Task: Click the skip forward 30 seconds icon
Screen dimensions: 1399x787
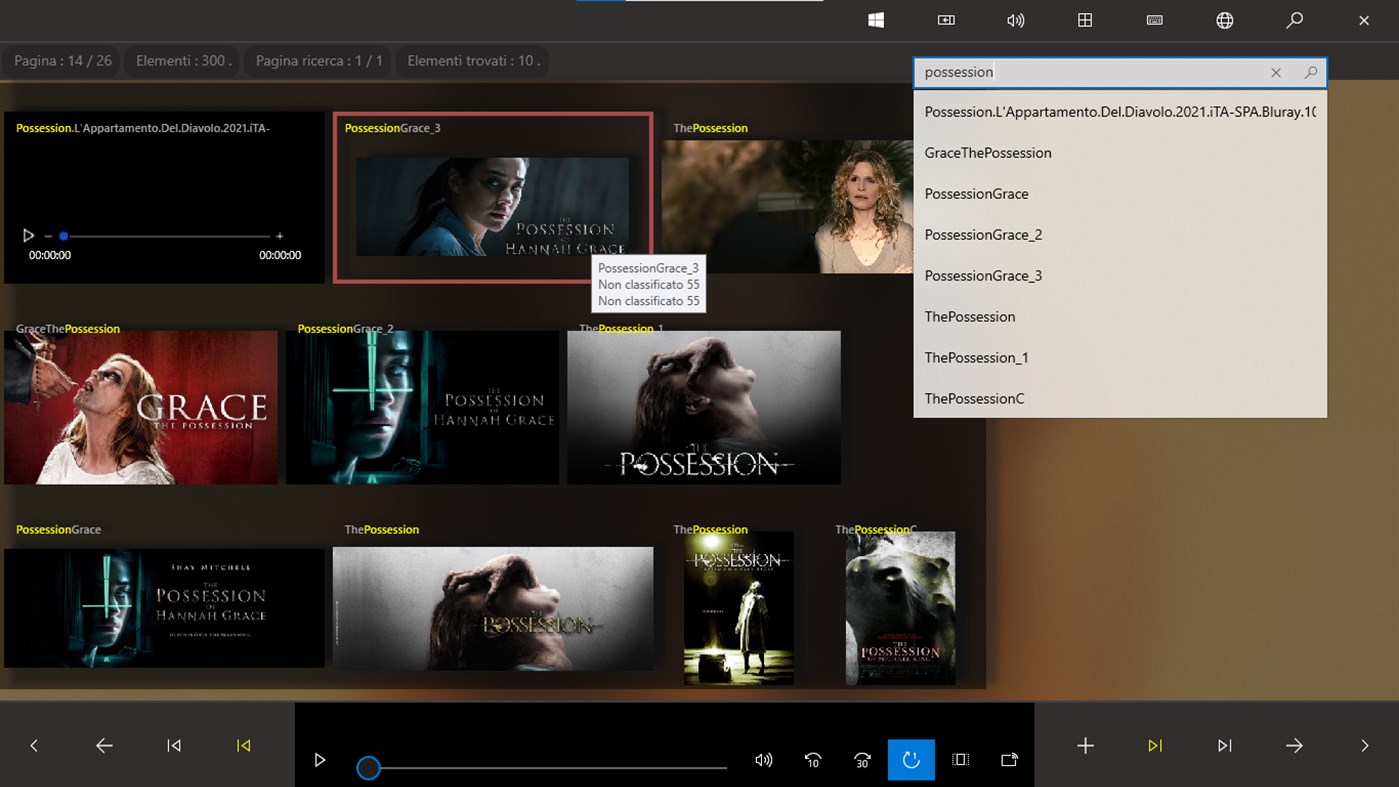Action: tap(862, 760)
